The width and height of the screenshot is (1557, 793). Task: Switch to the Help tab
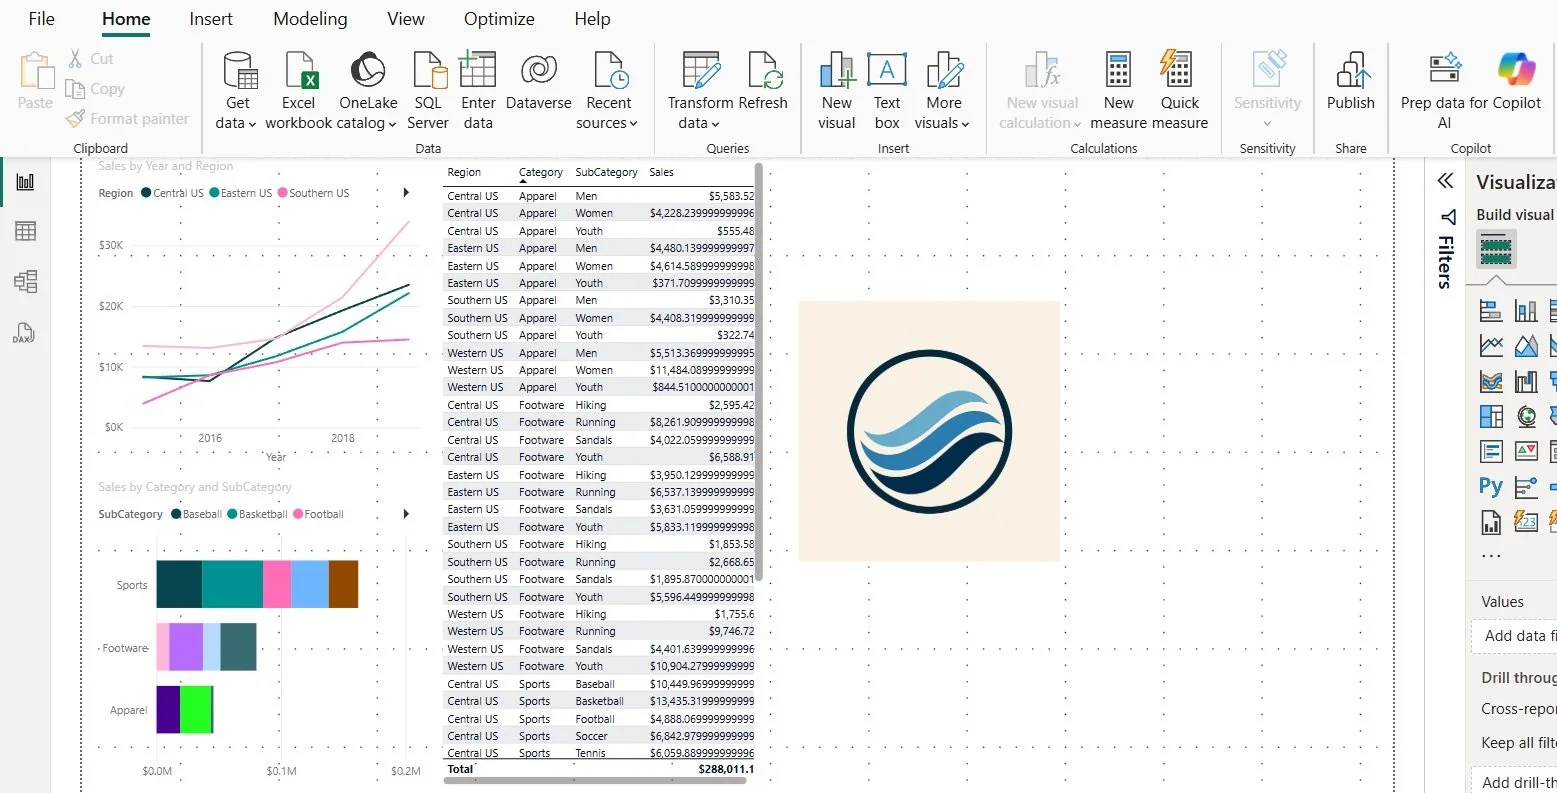592,19
